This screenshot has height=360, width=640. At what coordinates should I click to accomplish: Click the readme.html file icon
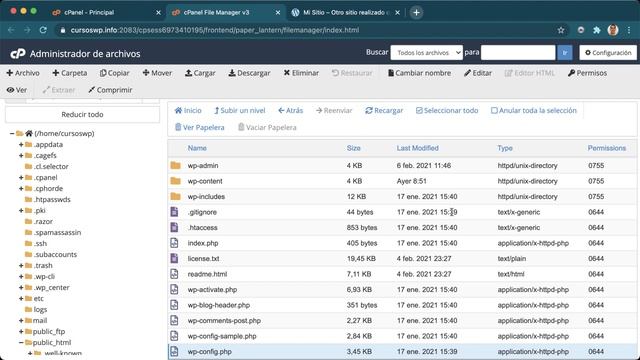pyautogui.click(x=174, y=274)
